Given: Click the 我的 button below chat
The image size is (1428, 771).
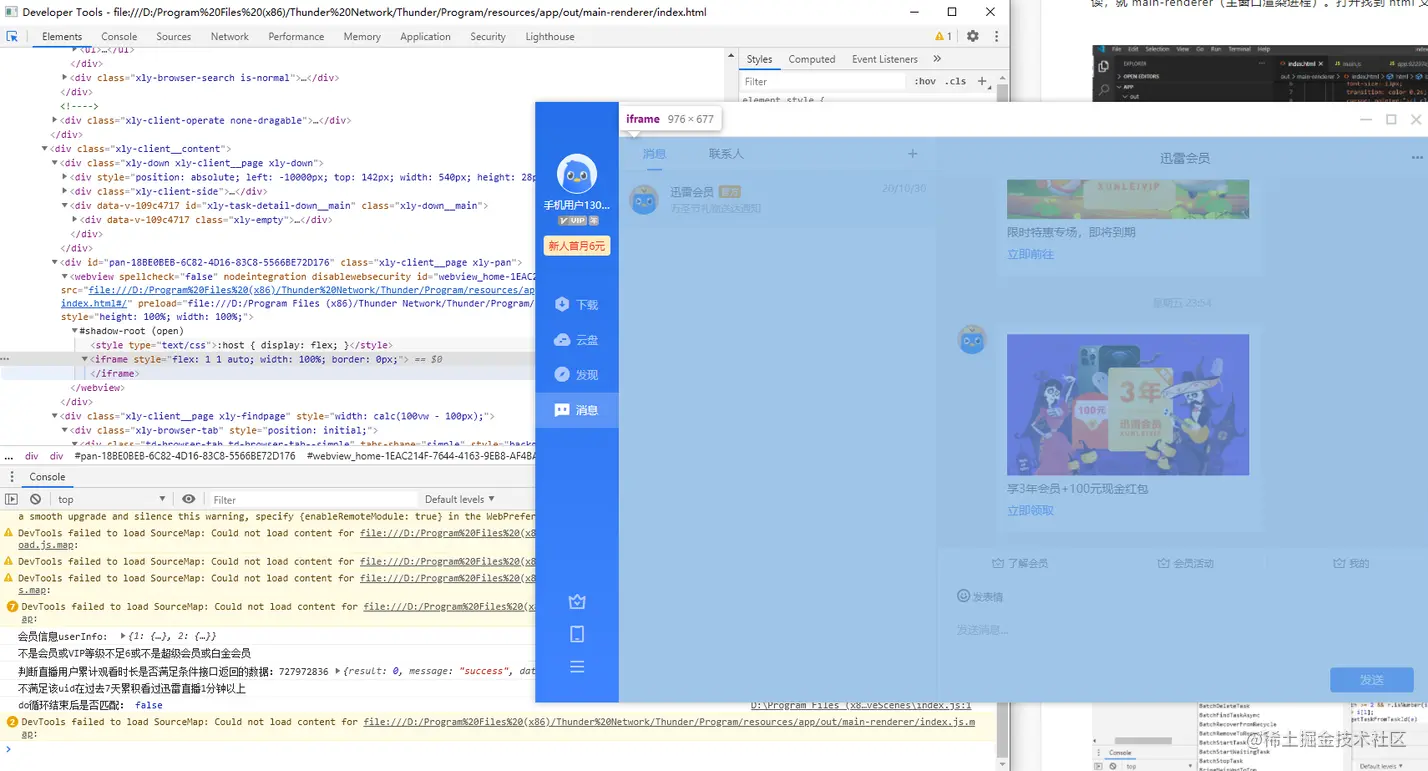Looking at the screenshot, I should [1351, 564].
